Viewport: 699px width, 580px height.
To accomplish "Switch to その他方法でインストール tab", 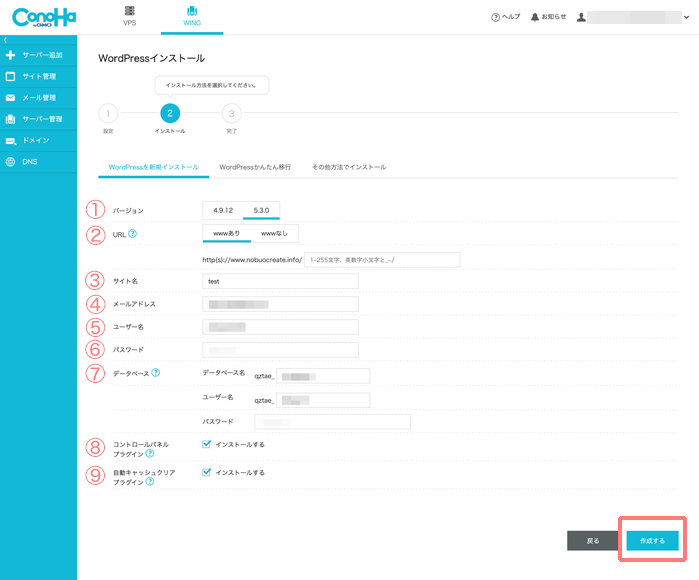I will pyautogui.click(x=349, y=167).
